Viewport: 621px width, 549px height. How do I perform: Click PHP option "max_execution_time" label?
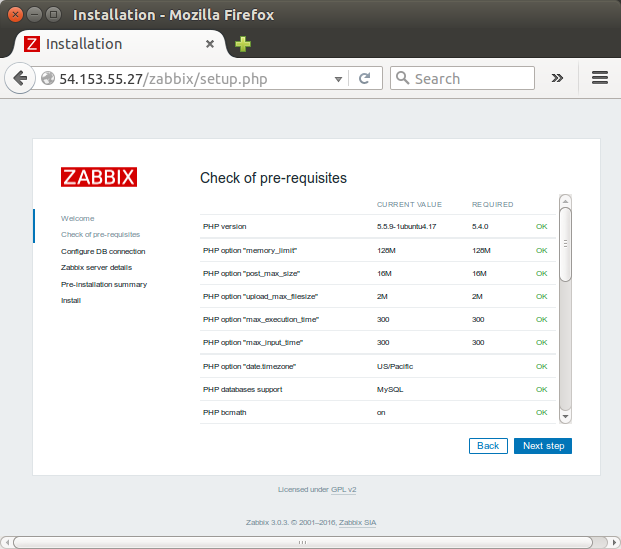[261, 319]
